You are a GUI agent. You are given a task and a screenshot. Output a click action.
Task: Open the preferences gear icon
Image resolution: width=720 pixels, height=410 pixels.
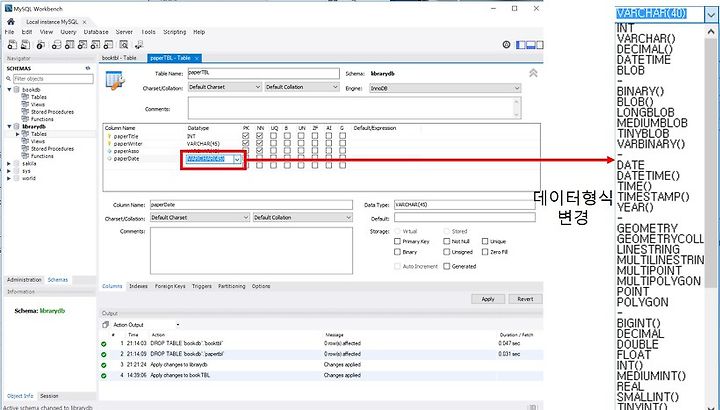[x=506, y=45]
